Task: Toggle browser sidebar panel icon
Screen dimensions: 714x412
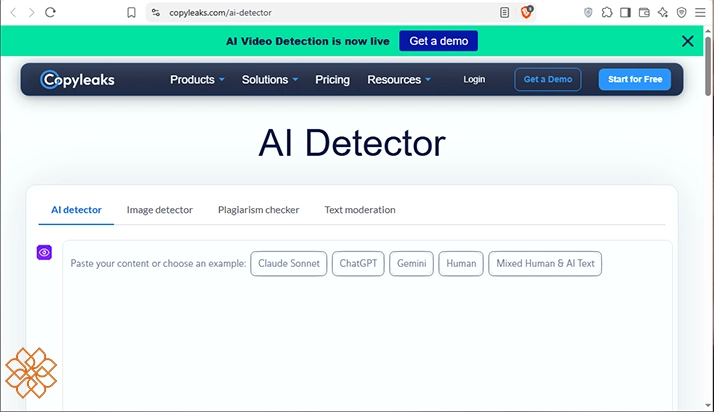Action: 625,13
